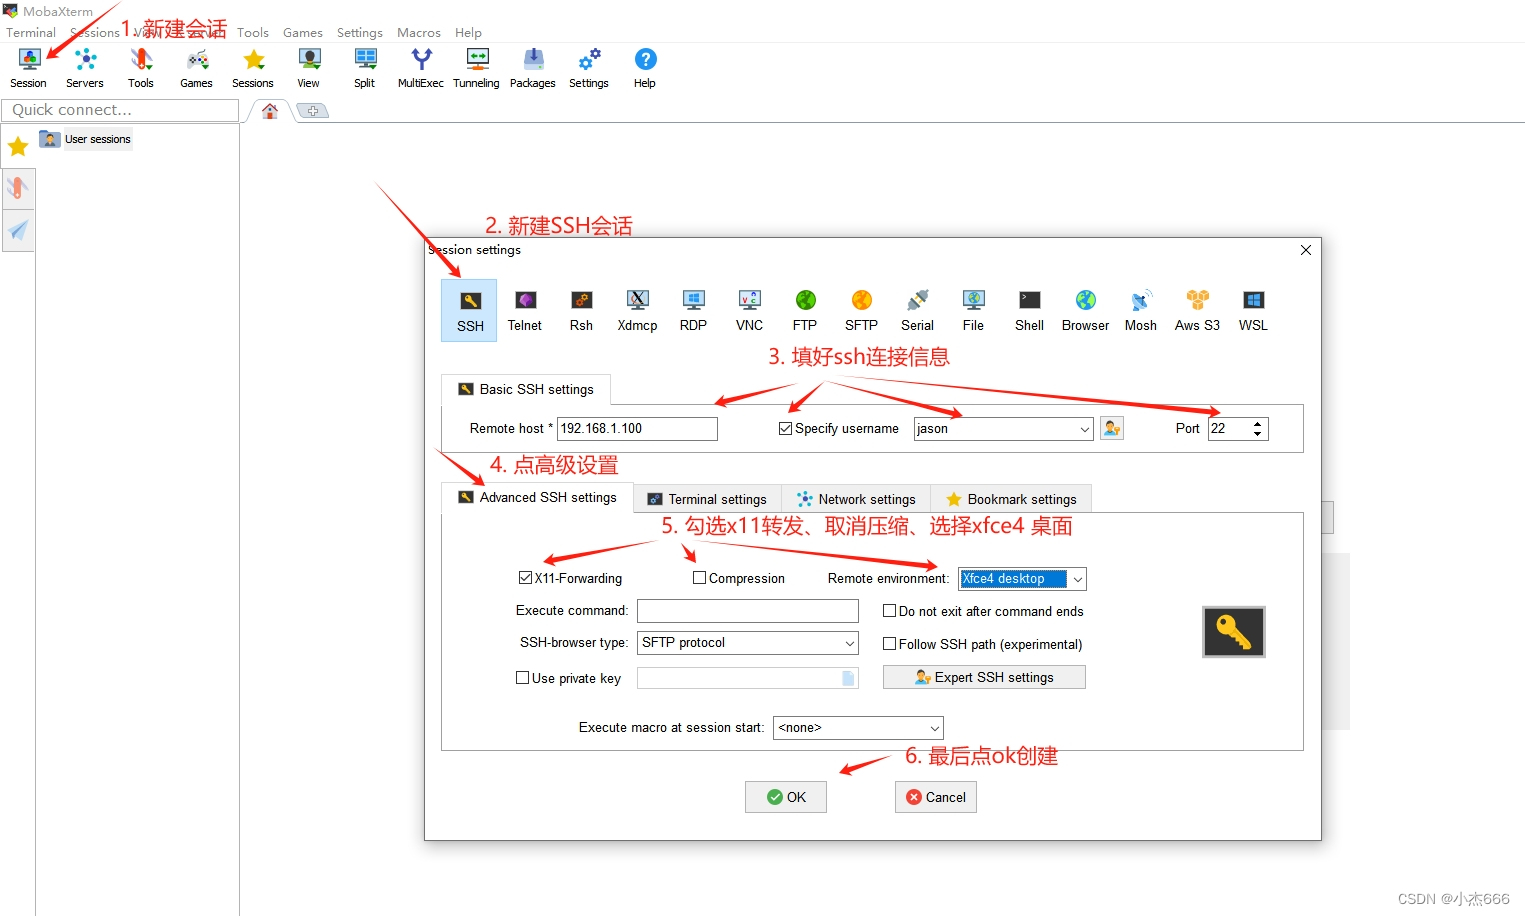Select Browser session type
Viewport: 1525px width, 916px height.
click(1085, 311)
